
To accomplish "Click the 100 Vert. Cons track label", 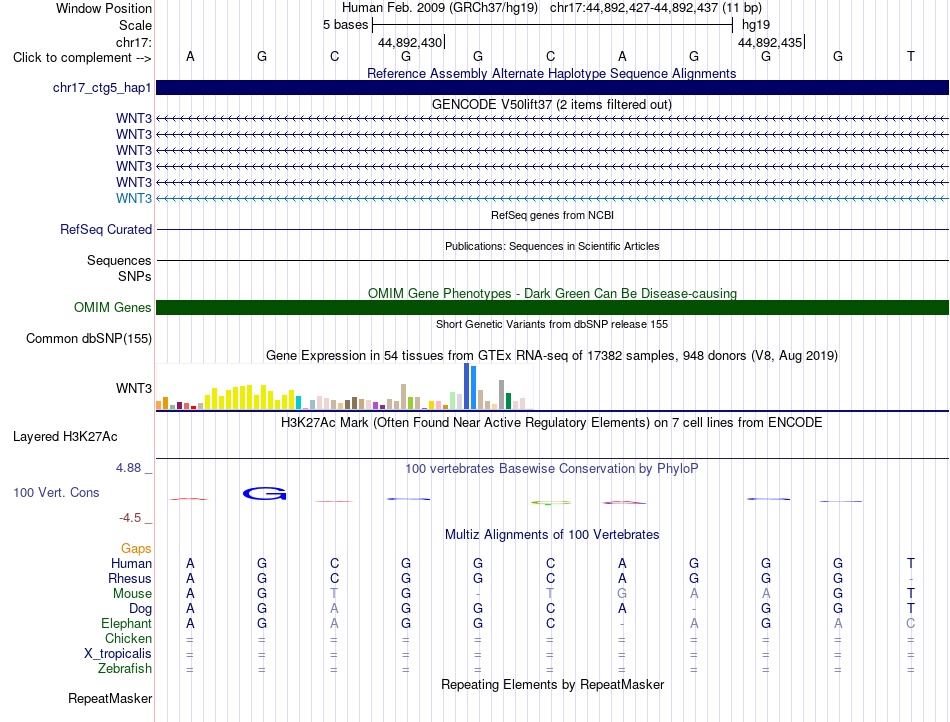I will [x=56, y=492].
